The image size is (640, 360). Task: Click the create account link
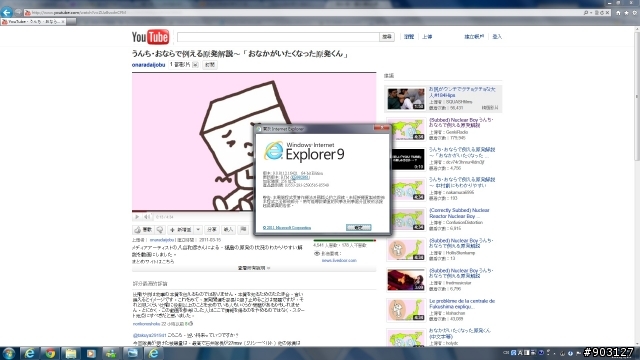[x=474, y=37]
